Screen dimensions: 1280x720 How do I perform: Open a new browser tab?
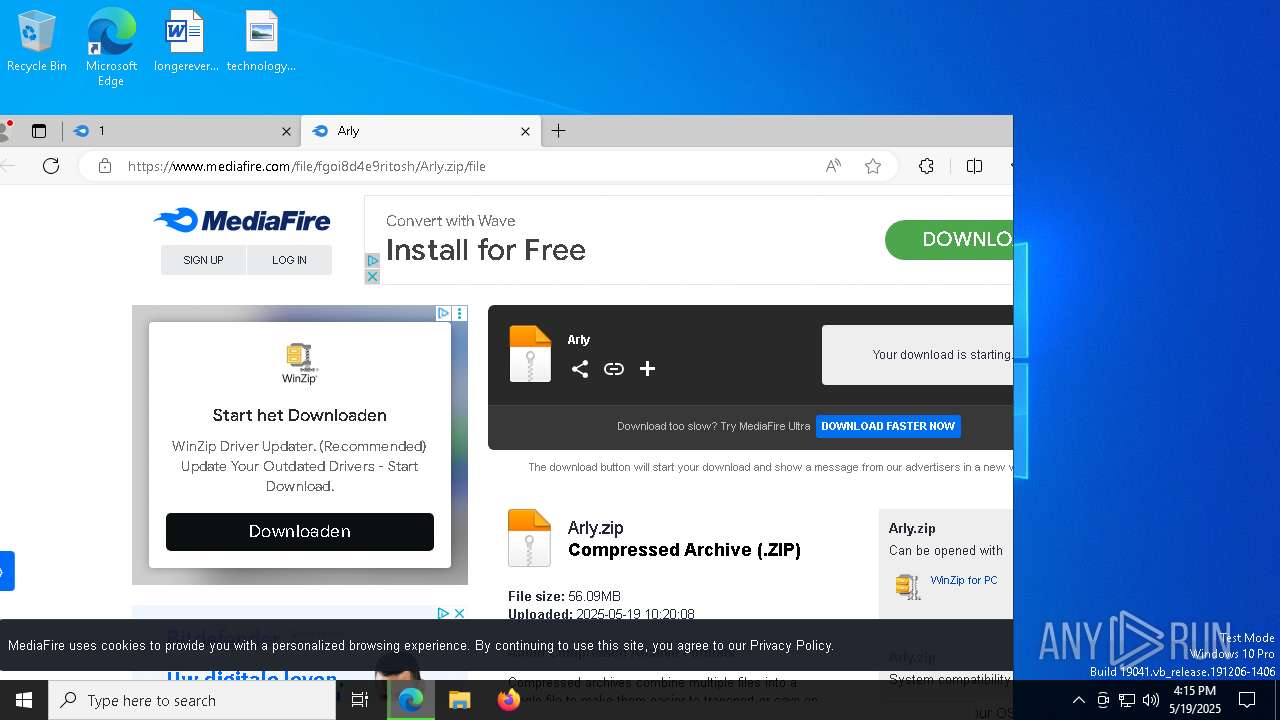[559, 131]
